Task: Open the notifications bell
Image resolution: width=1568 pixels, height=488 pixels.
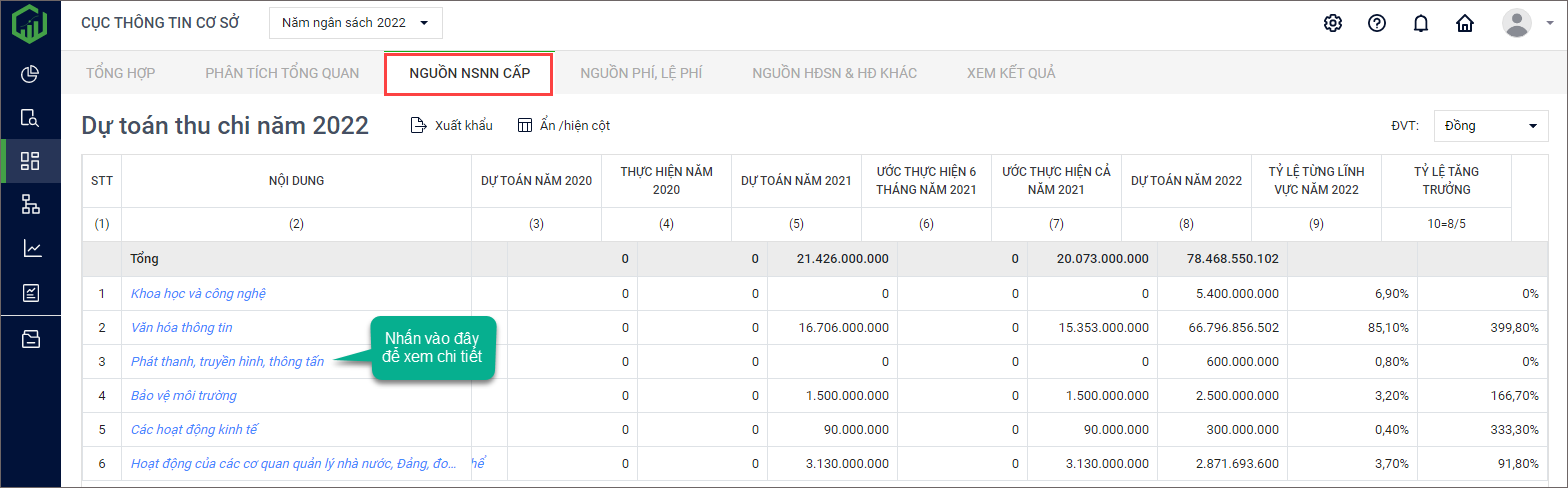Action: tap(1420, 23)
